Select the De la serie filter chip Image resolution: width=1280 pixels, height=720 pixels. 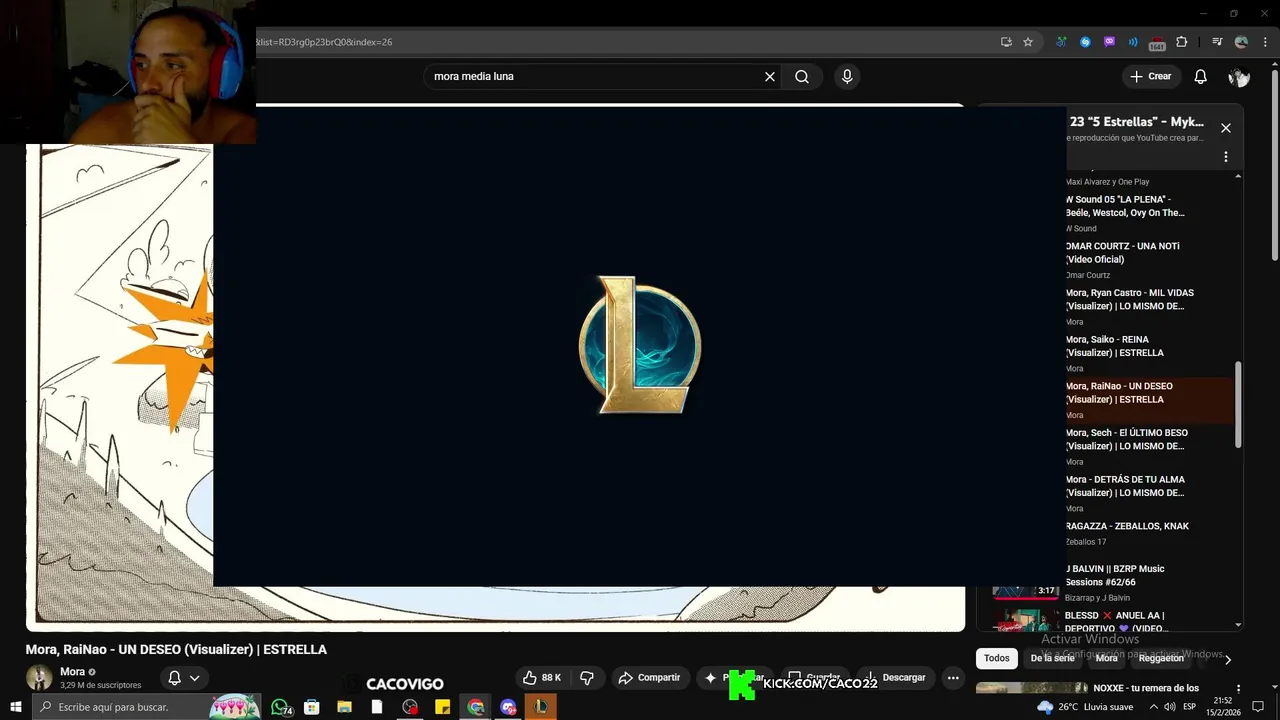coord(1052,658)
